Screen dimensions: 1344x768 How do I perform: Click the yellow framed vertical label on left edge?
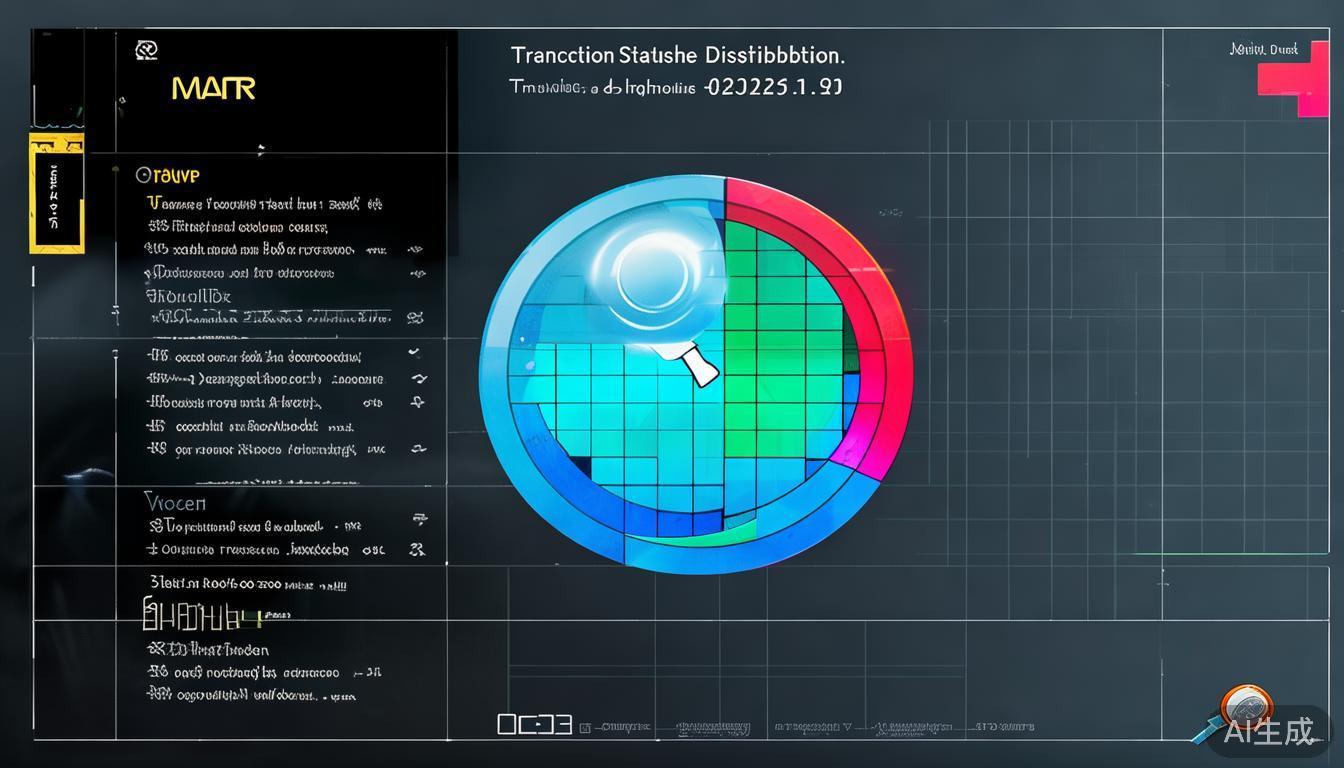[55, 192]
